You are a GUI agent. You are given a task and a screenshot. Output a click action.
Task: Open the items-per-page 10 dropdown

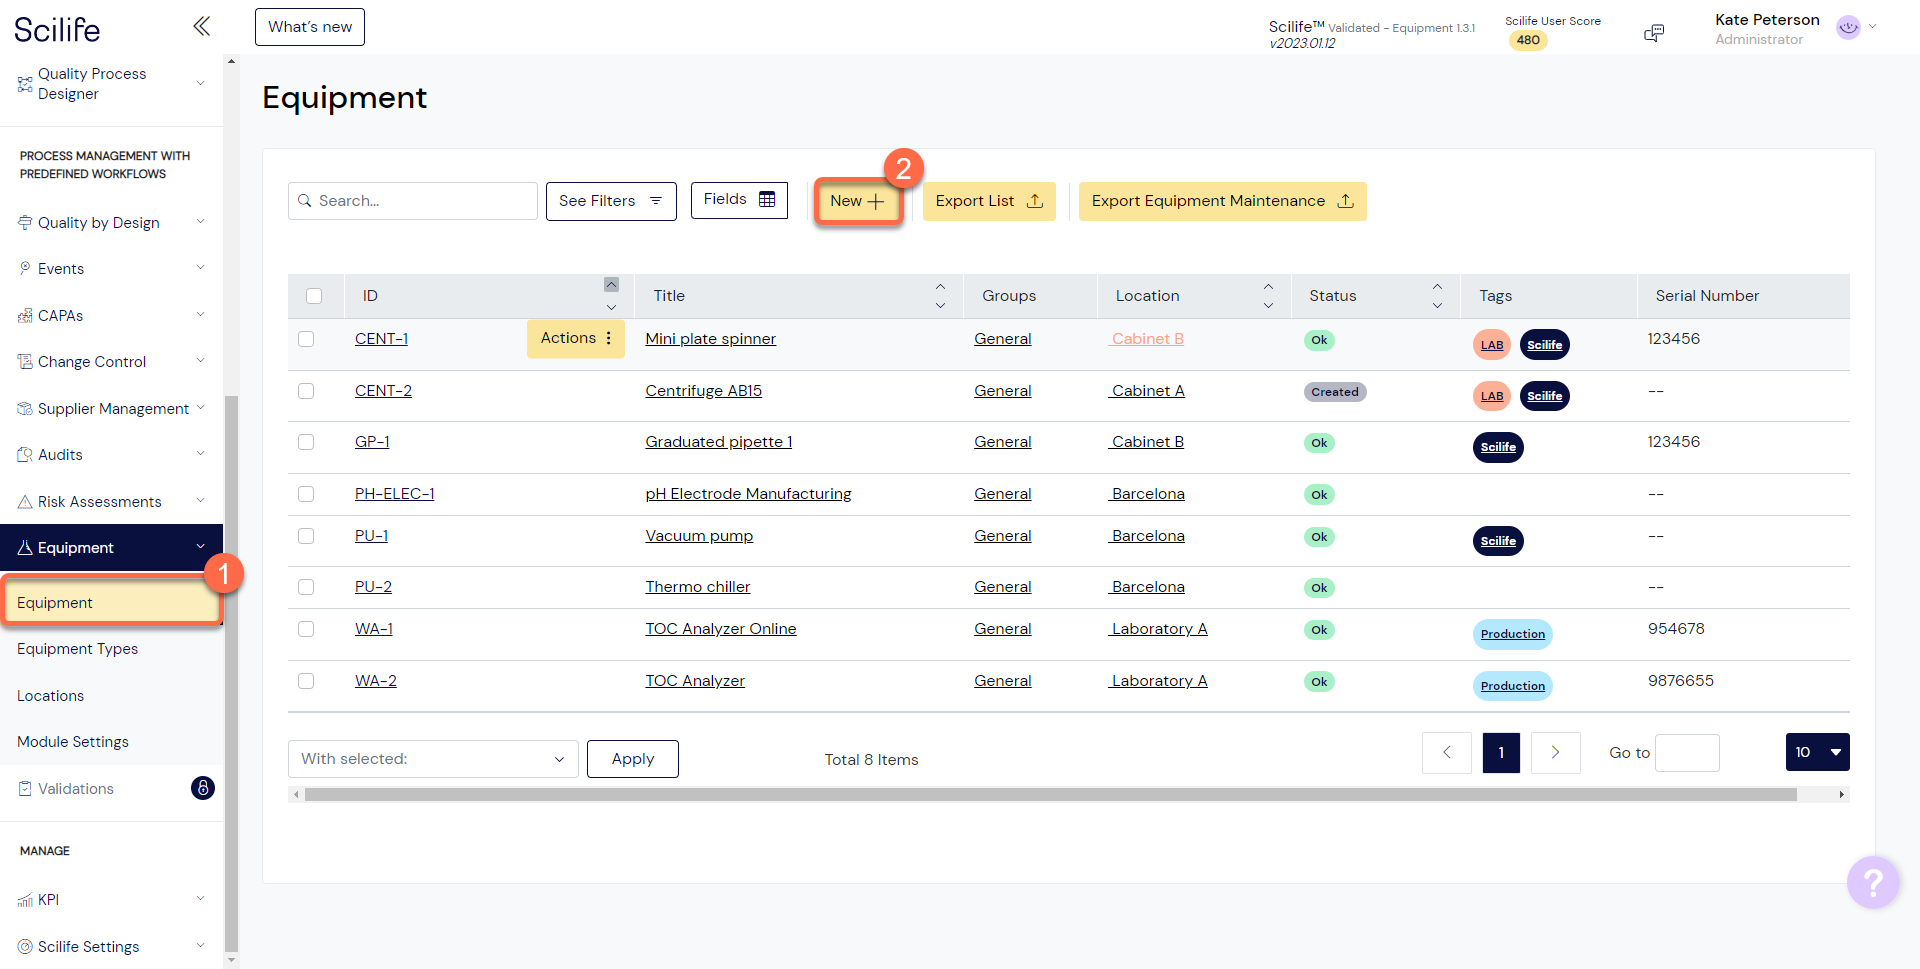(x=1817, y=752)
